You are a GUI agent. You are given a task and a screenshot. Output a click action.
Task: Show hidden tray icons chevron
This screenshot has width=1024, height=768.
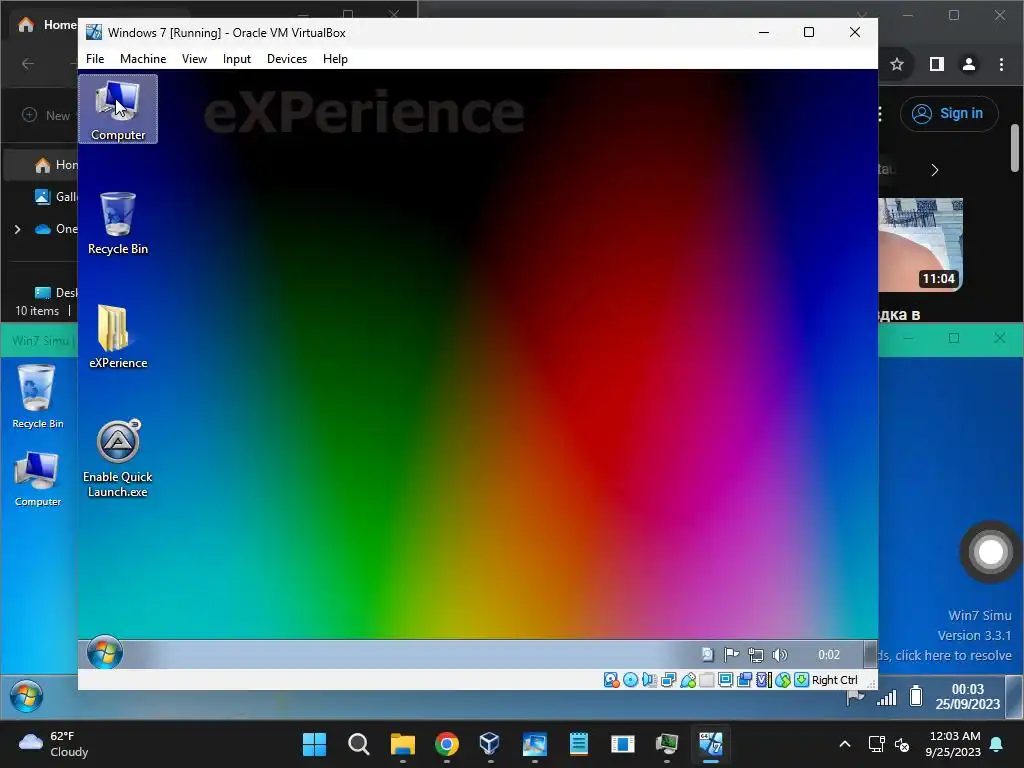click(844, 744)
